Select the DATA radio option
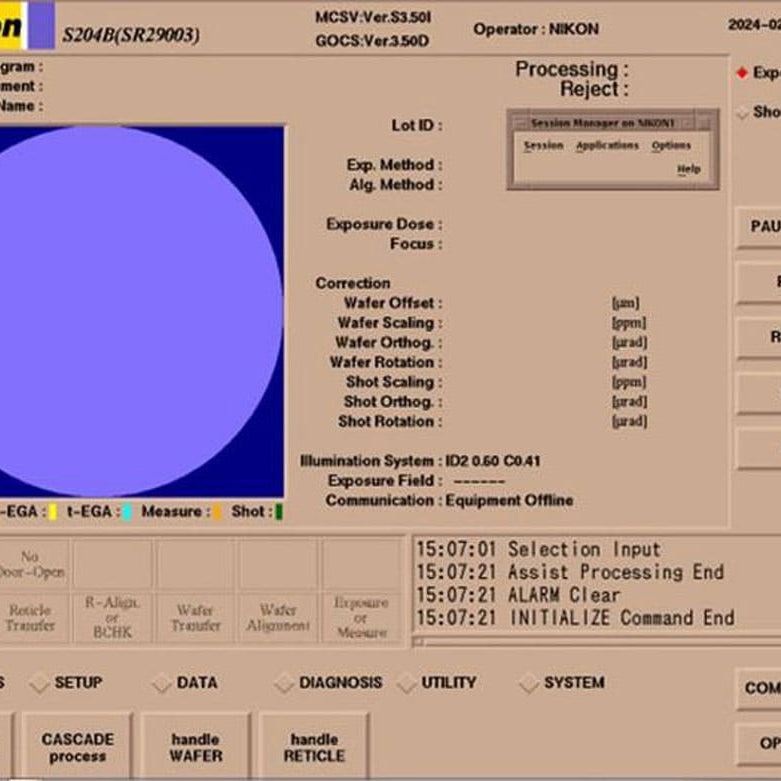Viewport: 781px width, 781px height. [x=161, y=684]
